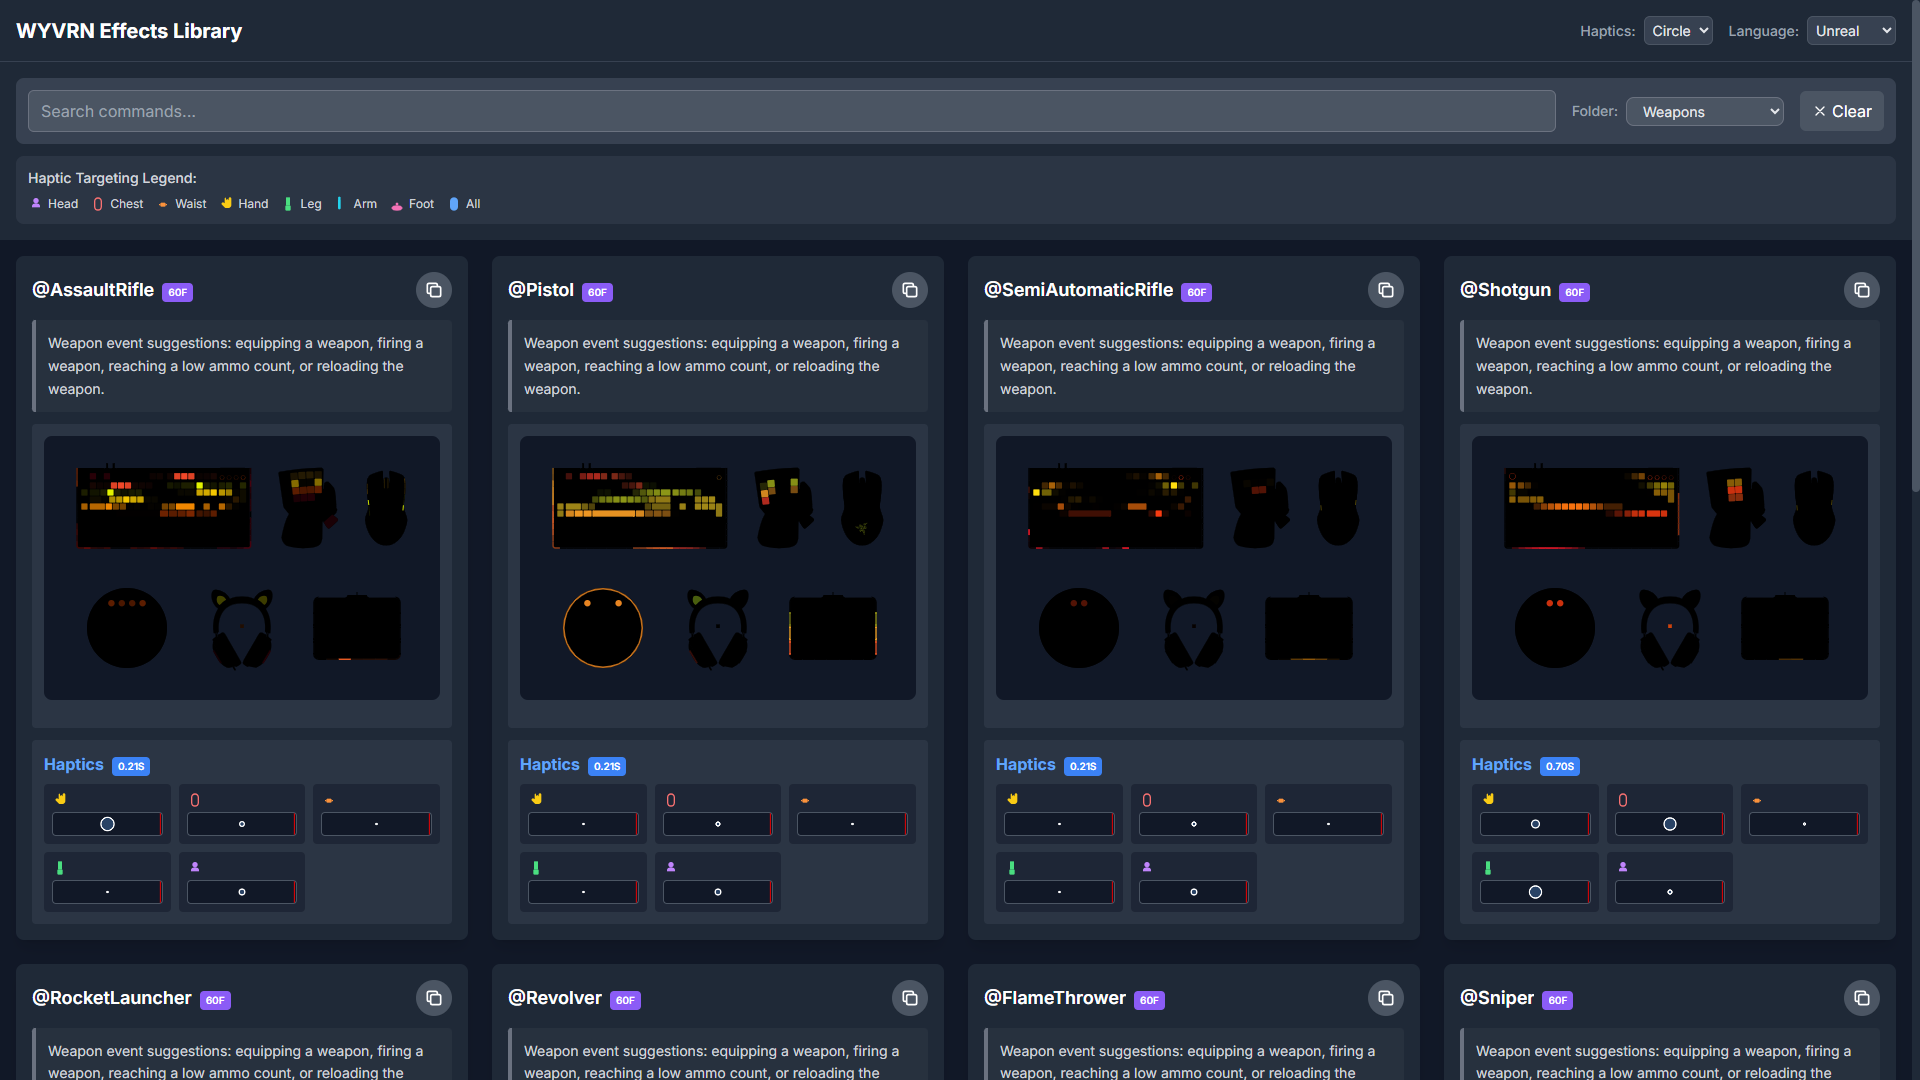The image size is (1920, 1080).
Task: Click the @SemiAutomaticRifle title
Action: tap(1078, 290)
